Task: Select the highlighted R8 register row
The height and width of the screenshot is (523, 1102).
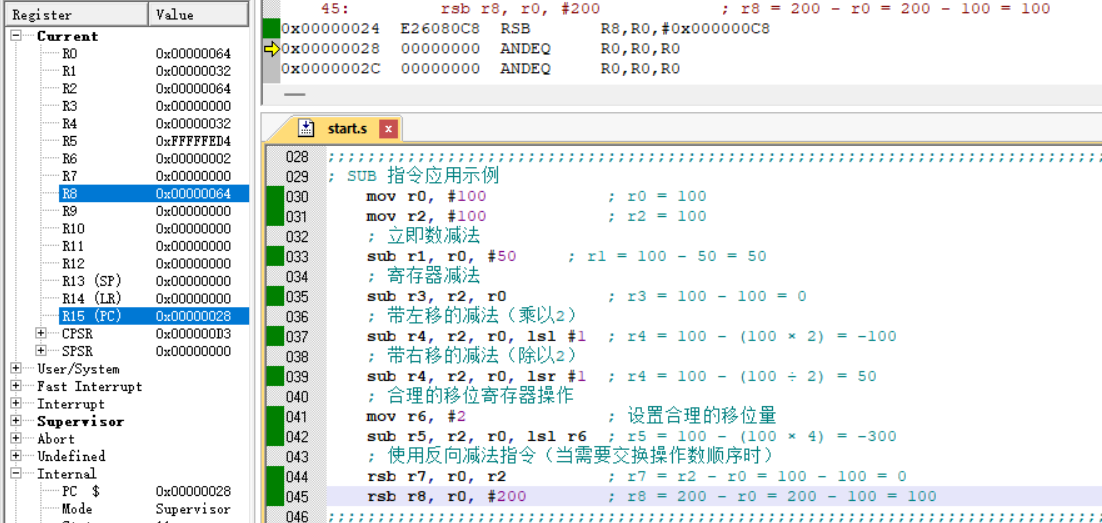Action: [154, 193]
